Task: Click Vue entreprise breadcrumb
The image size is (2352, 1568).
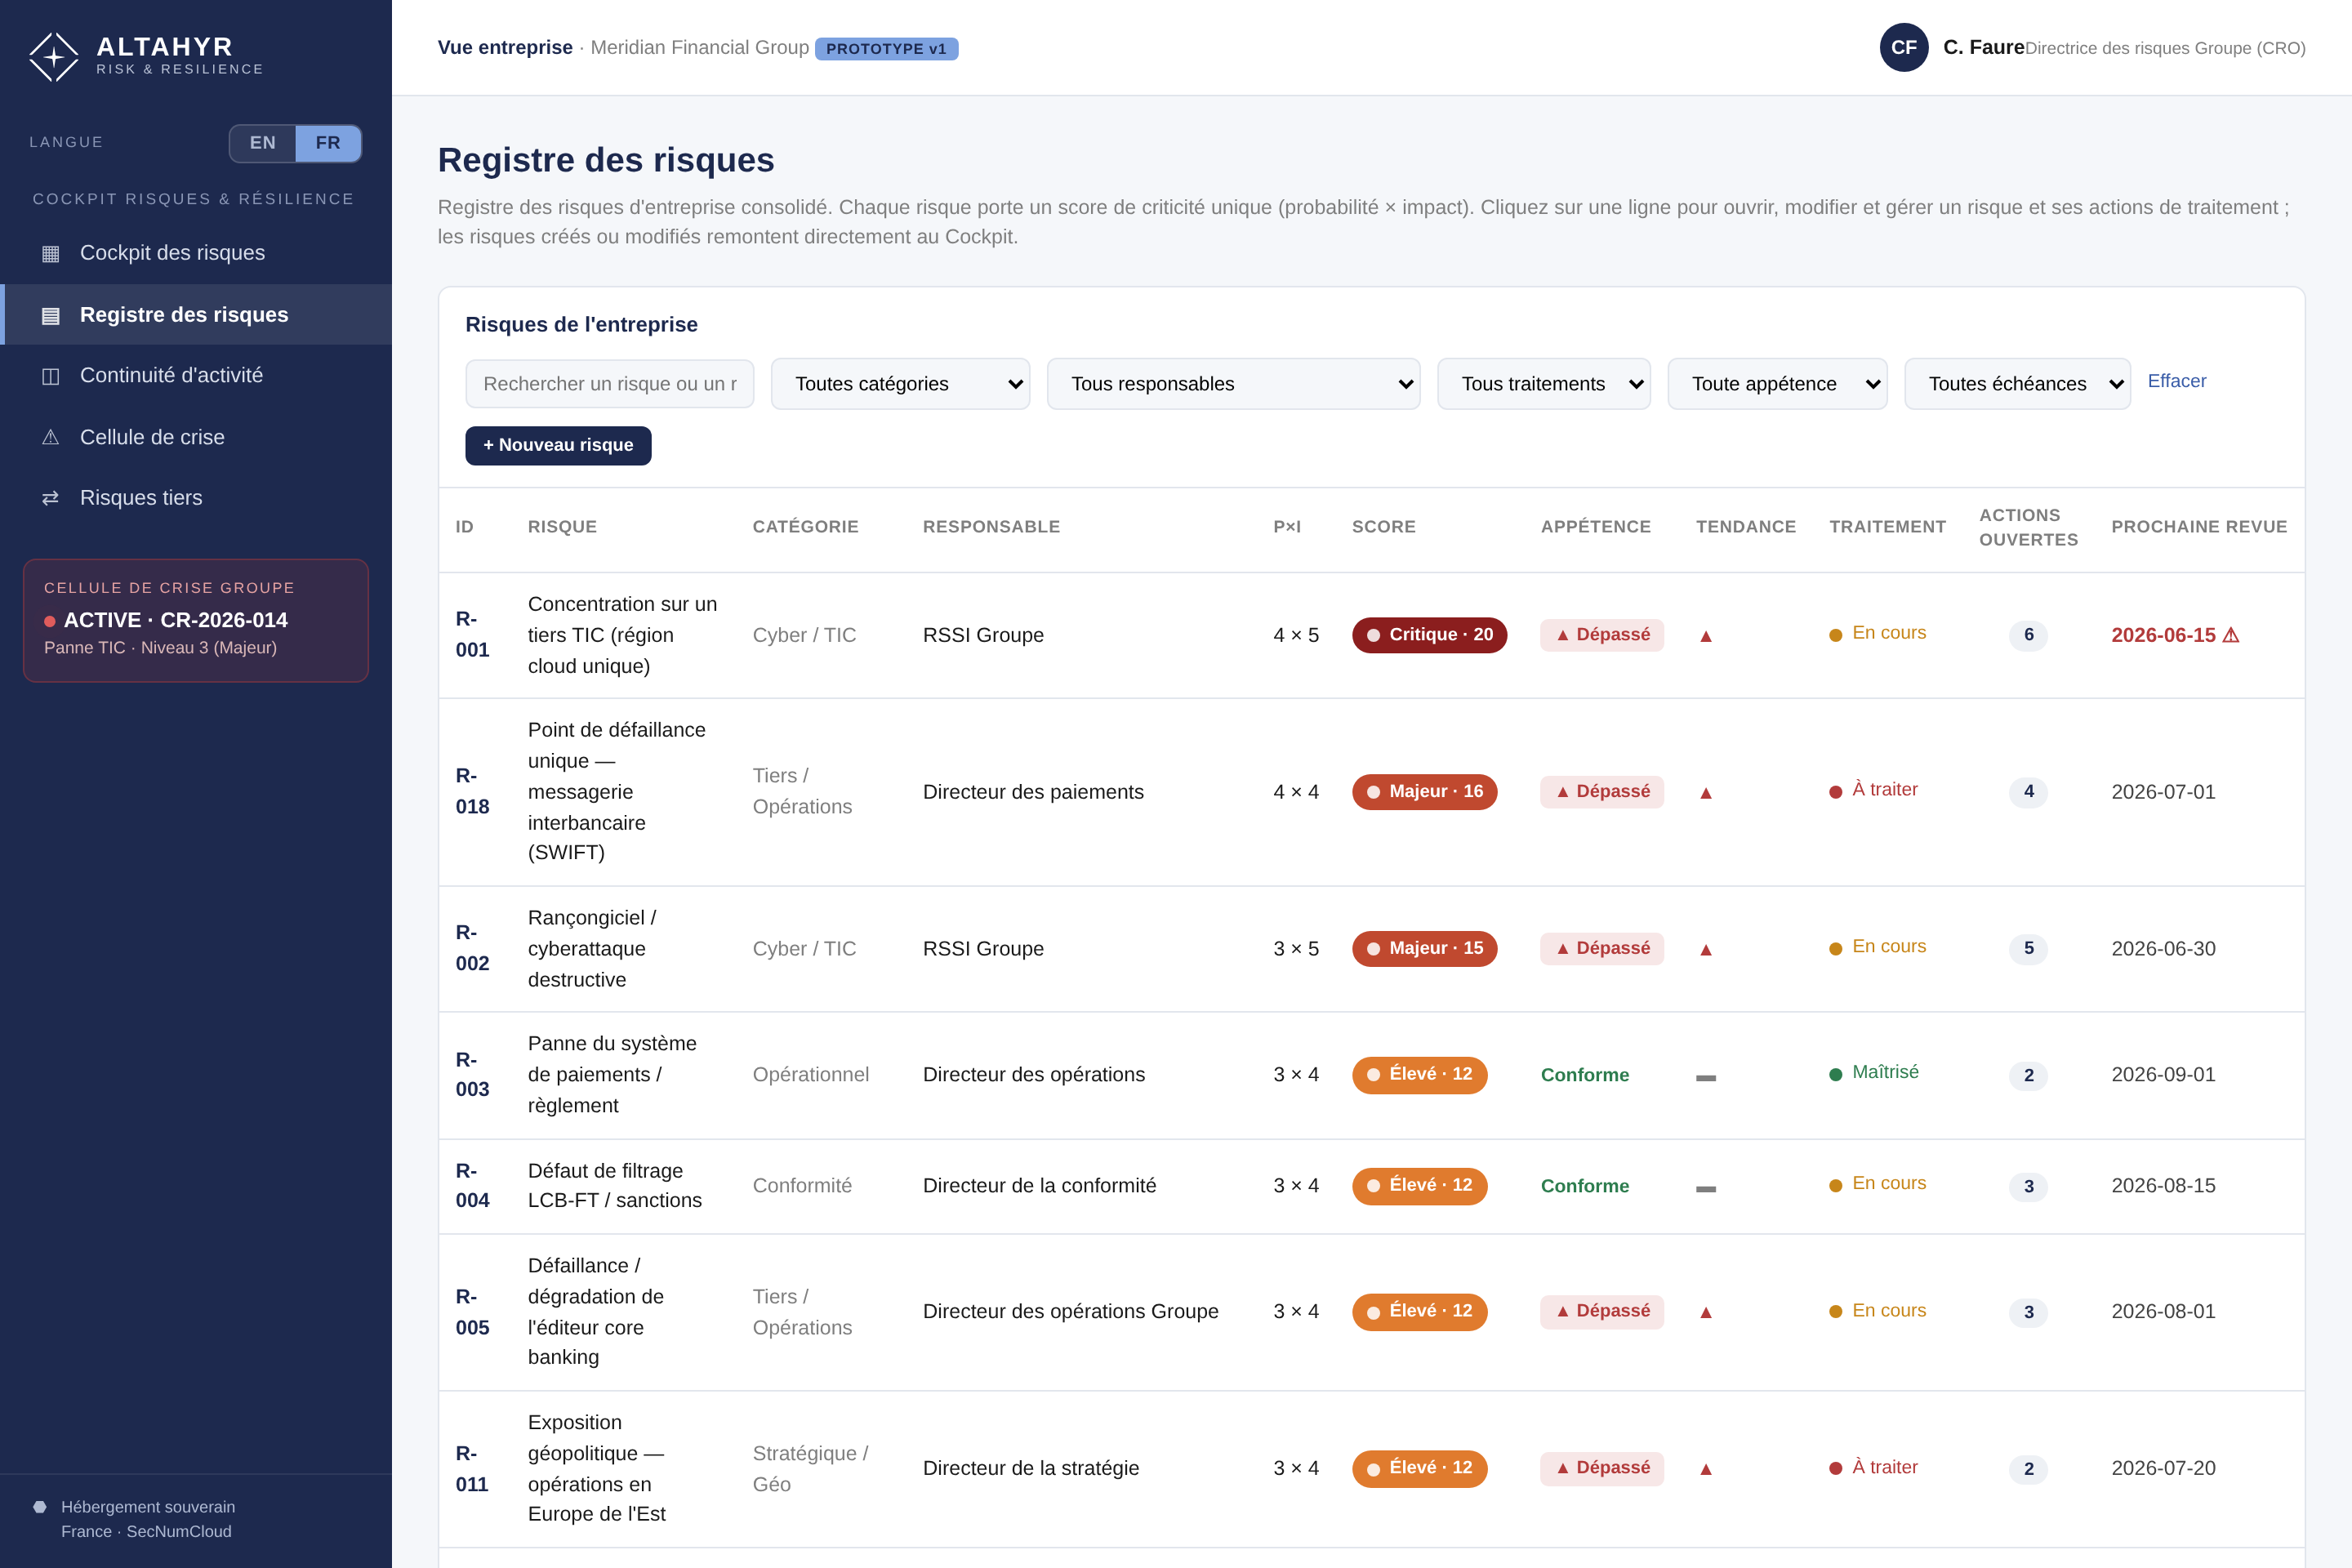Action: point(505,47)
